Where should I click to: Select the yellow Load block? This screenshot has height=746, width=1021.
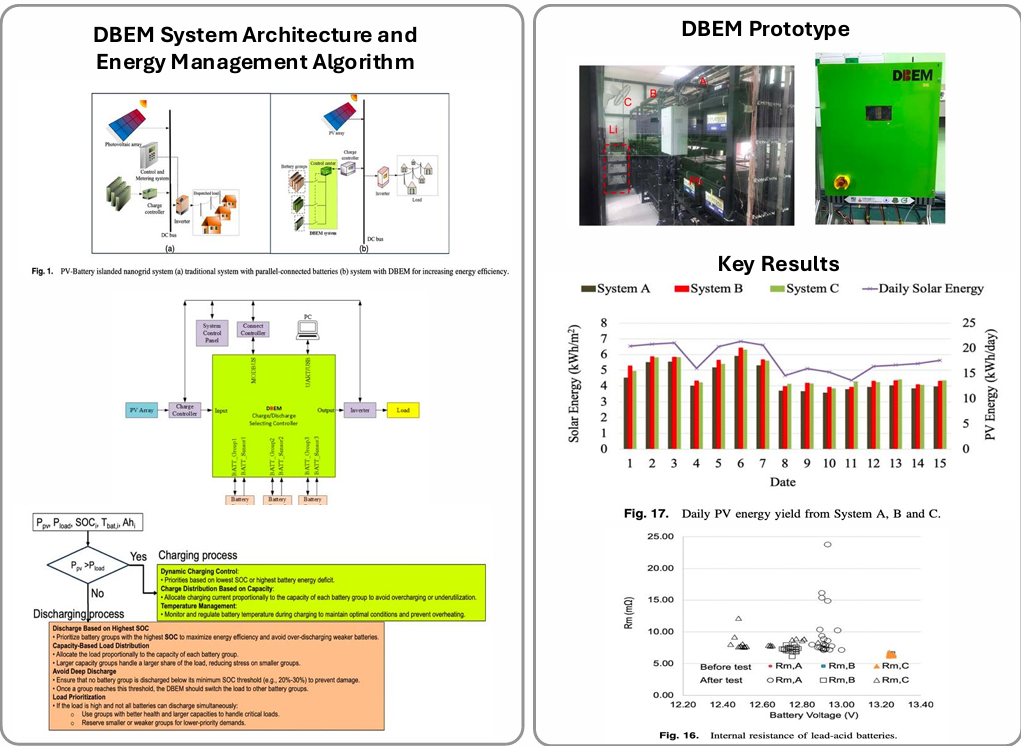click(x=403, y=410)
